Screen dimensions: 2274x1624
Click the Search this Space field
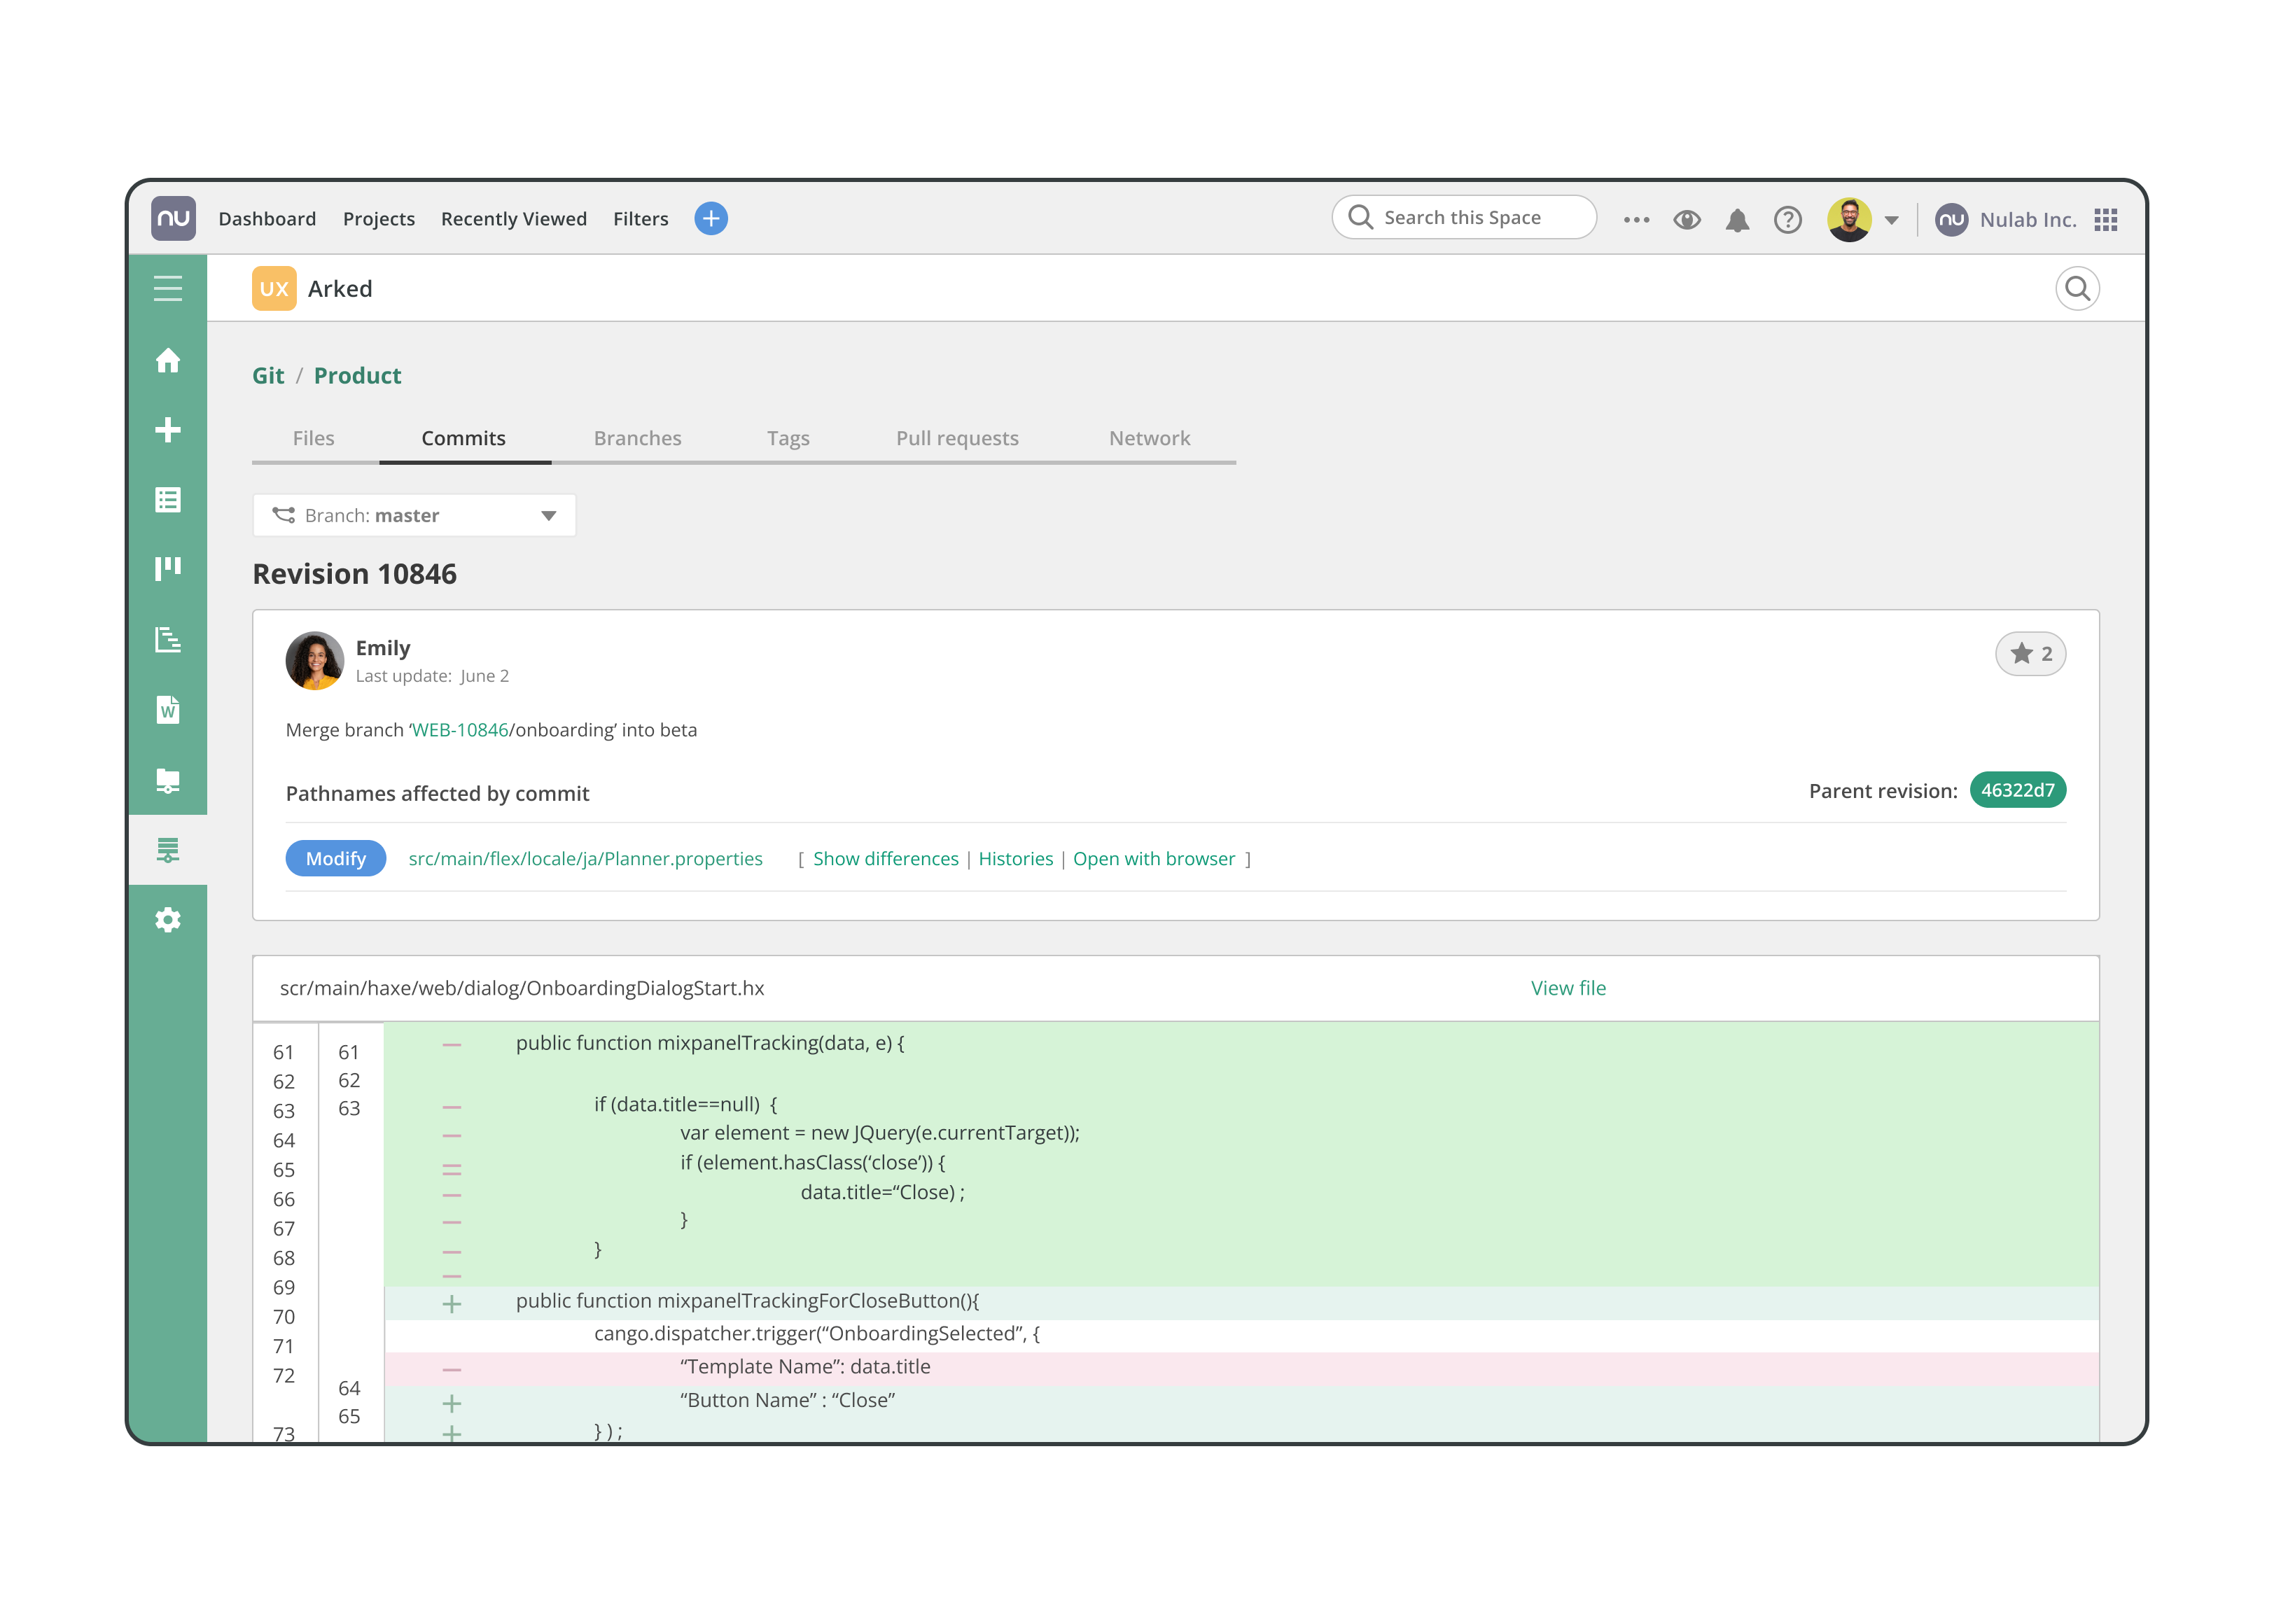coord(1463,218)
